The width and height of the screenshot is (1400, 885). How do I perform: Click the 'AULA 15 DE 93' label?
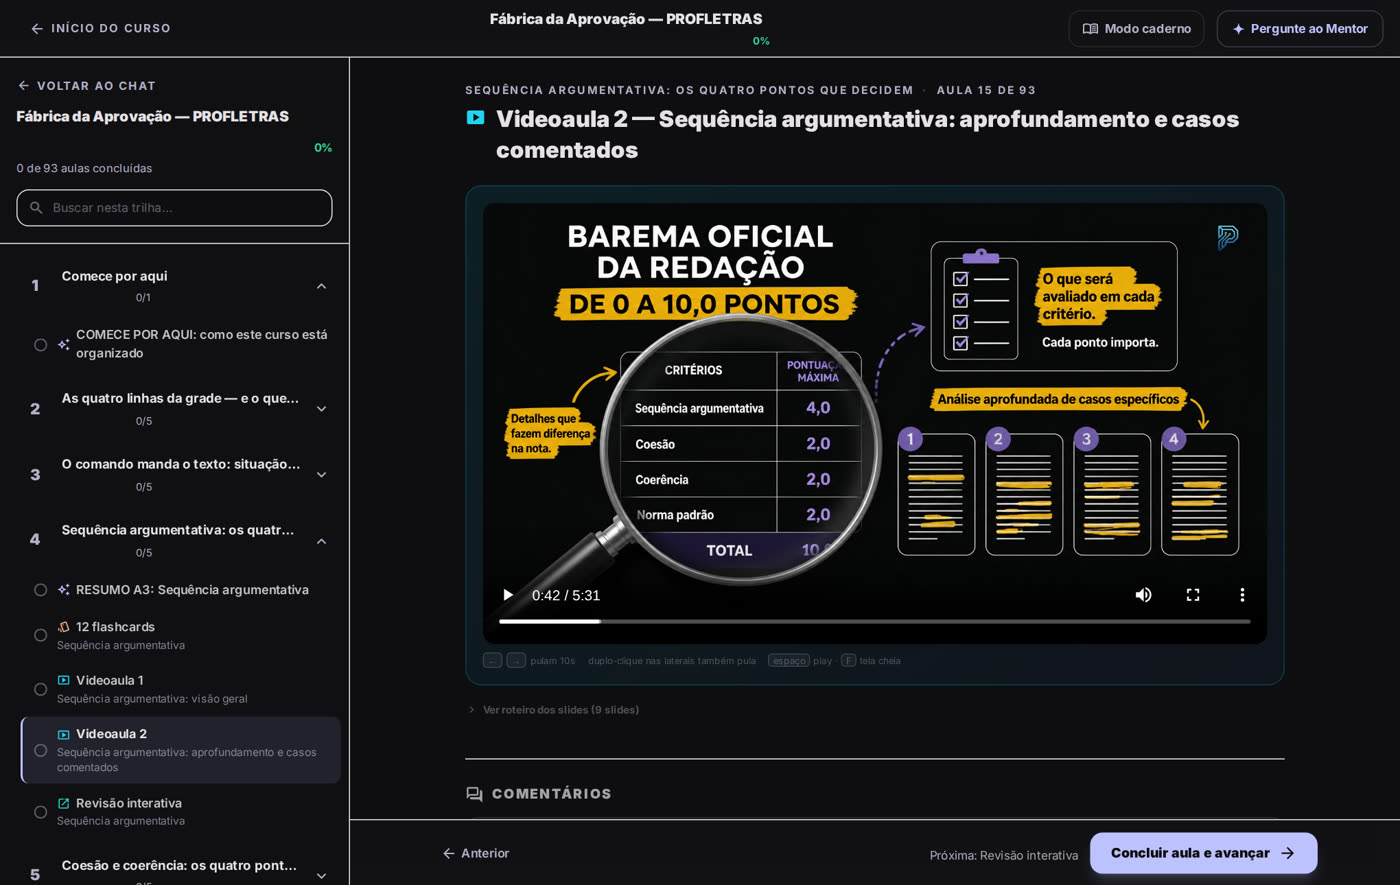coord(986,90)
